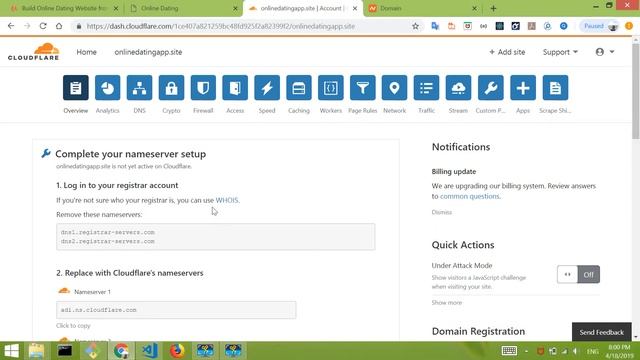The image size is (640, 360).
Task: Dismiss the billing update notification
Action: (x=442, y=212)
